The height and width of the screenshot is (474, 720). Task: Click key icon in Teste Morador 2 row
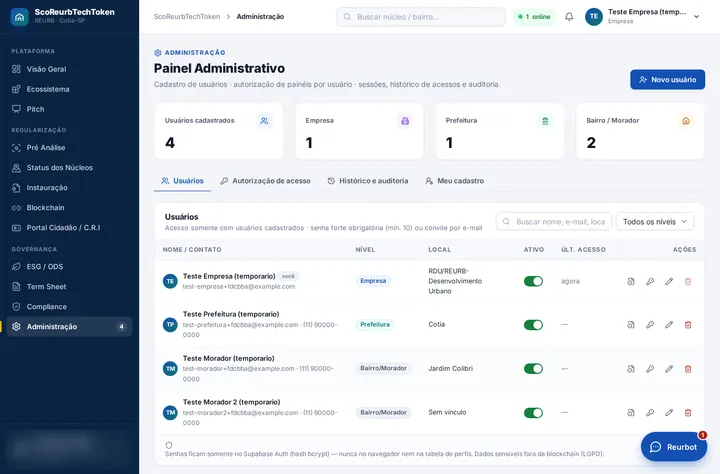(650, 412)
